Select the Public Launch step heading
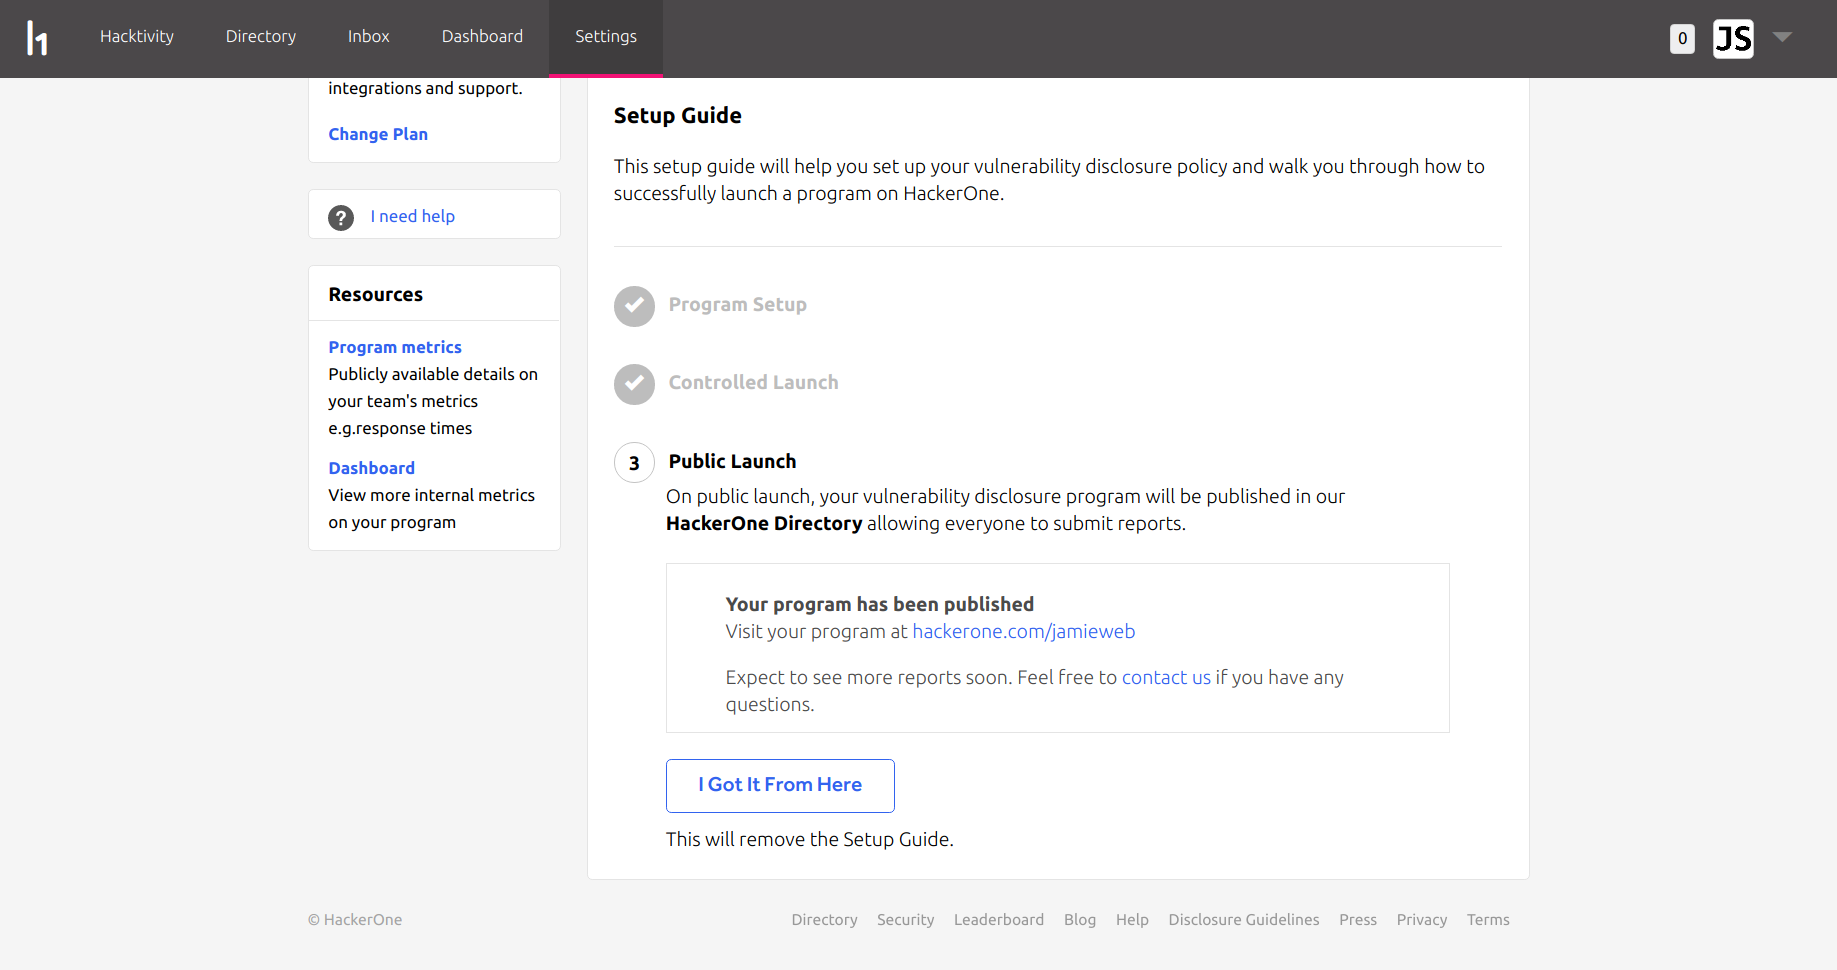The height and width of the screenshot is (970, 1837). tap(732, 461)
